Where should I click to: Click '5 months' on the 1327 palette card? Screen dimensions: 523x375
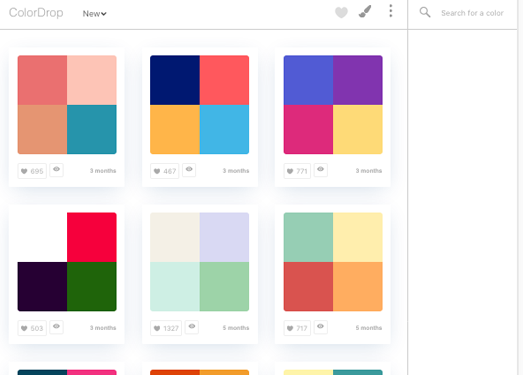click(236, 328)
